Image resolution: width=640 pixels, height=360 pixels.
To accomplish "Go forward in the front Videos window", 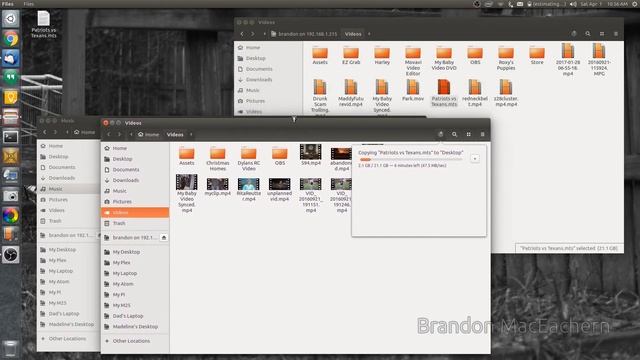I will tap(120, 134).
